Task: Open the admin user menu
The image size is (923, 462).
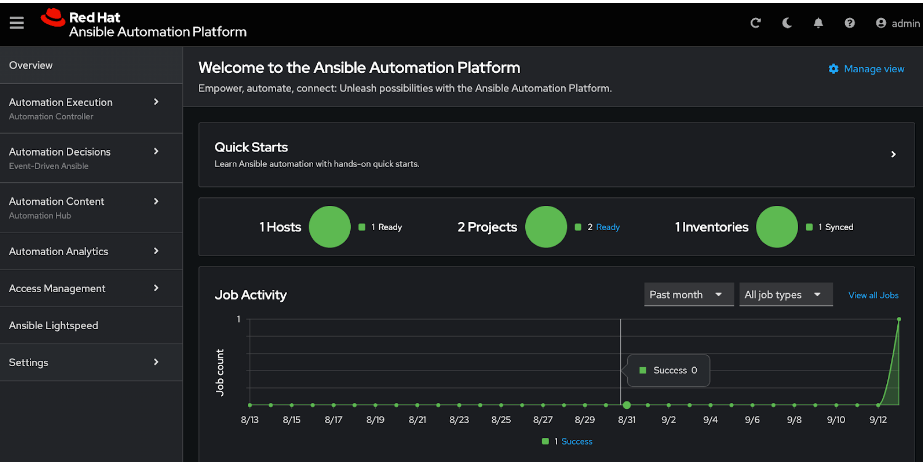Action: tap(898, 23)
